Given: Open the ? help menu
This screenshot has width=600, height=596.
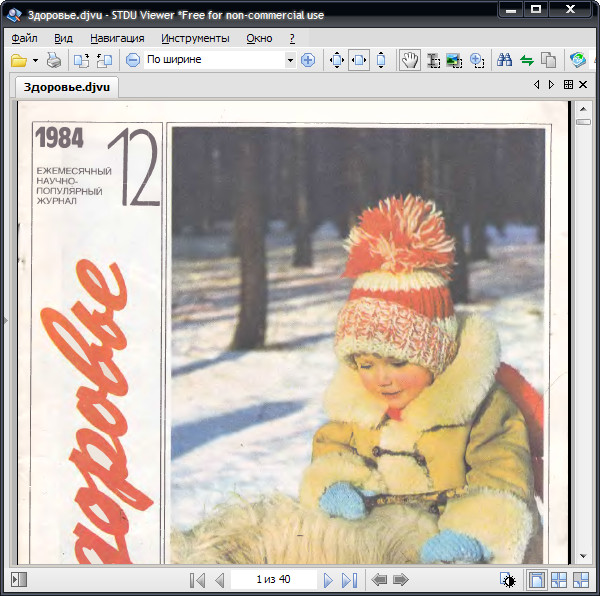Looking at the screenshot, I should point(292,38).
